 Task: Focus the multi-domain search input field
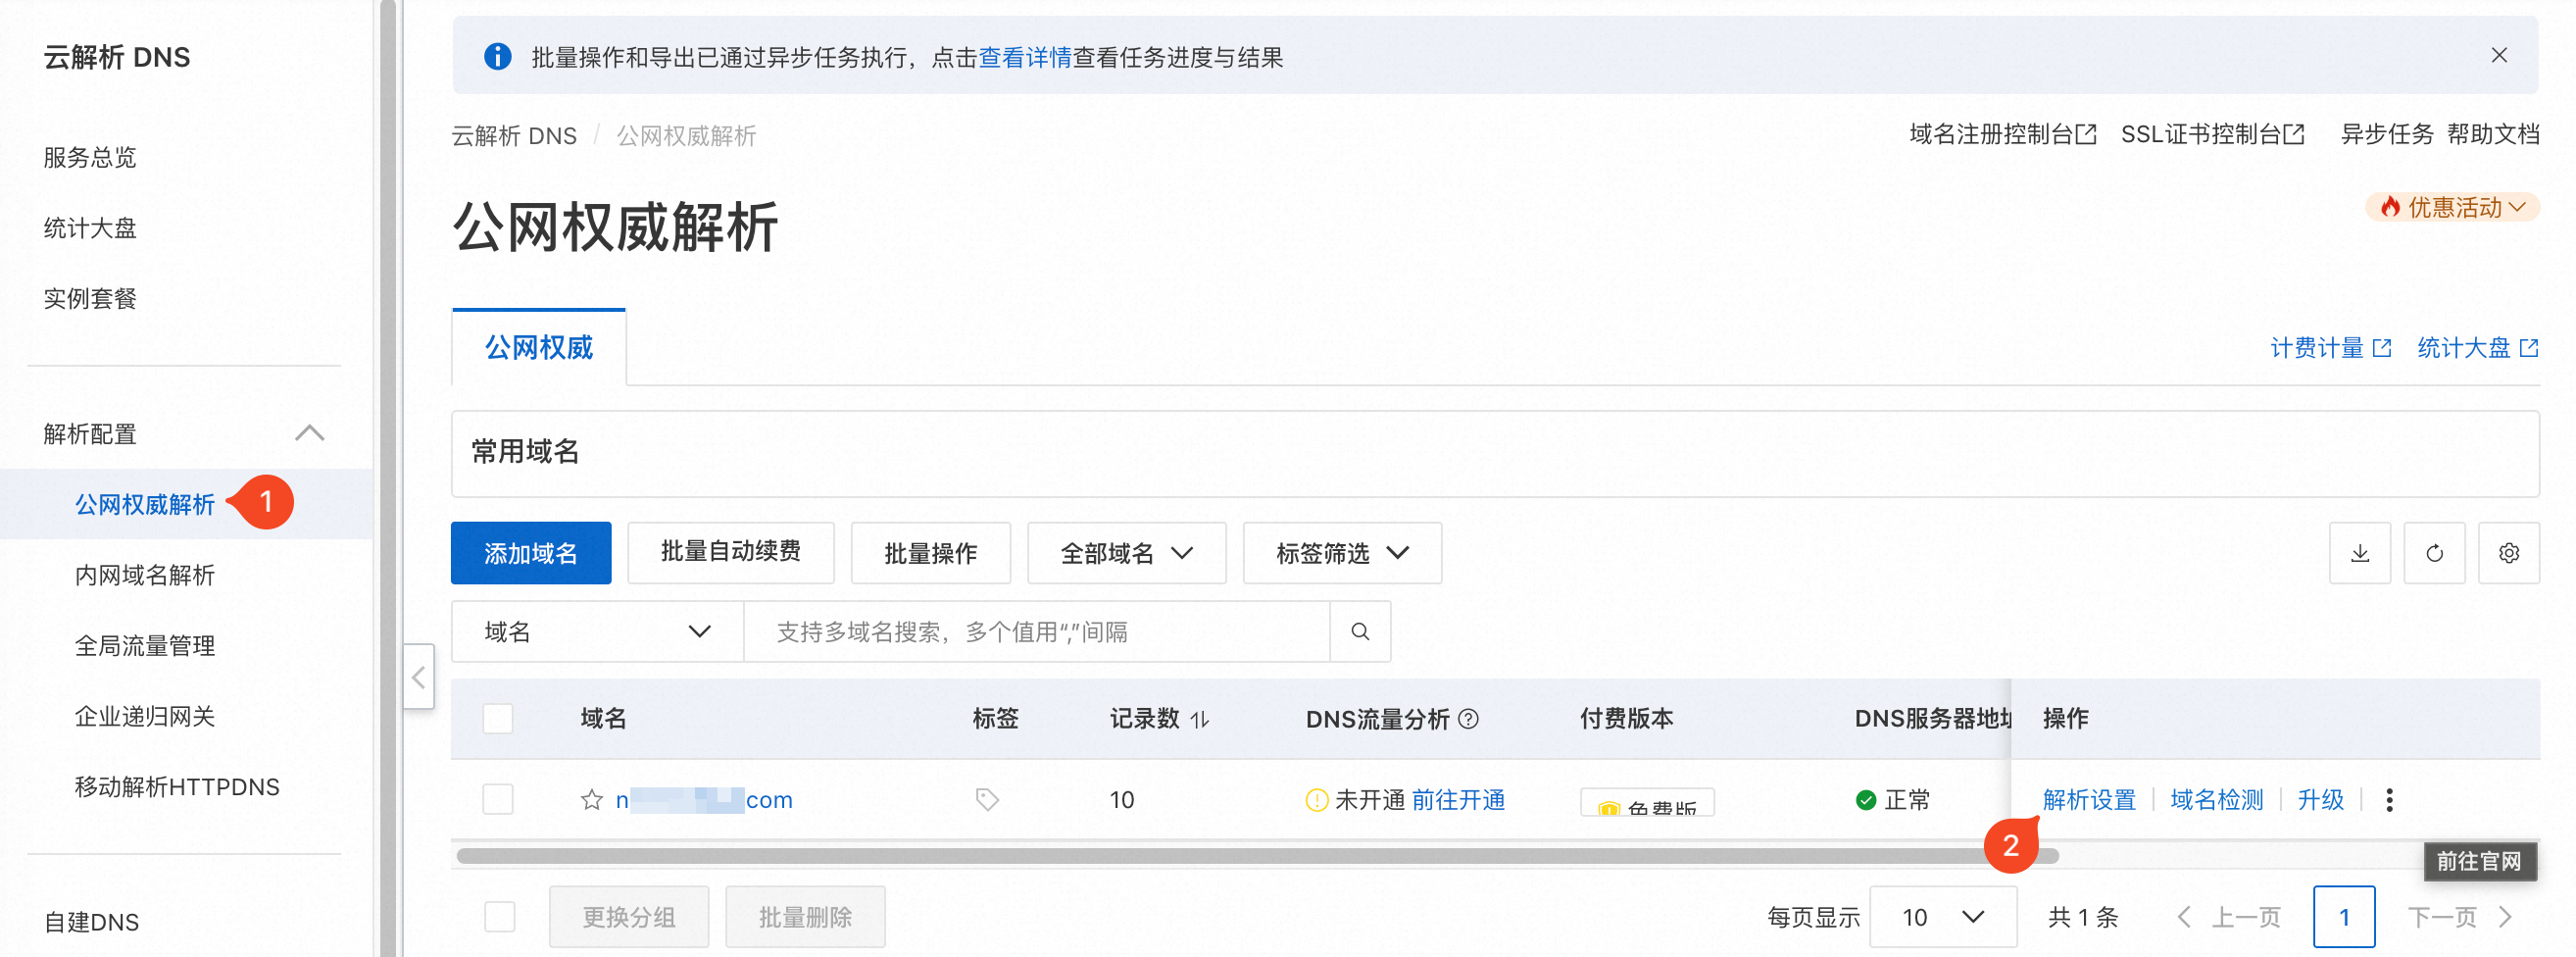1037,632
